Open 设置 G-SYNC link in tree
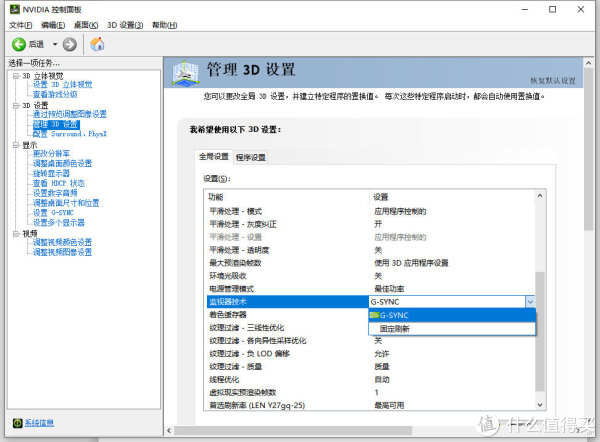600x442 pixels. coord(53,213)
